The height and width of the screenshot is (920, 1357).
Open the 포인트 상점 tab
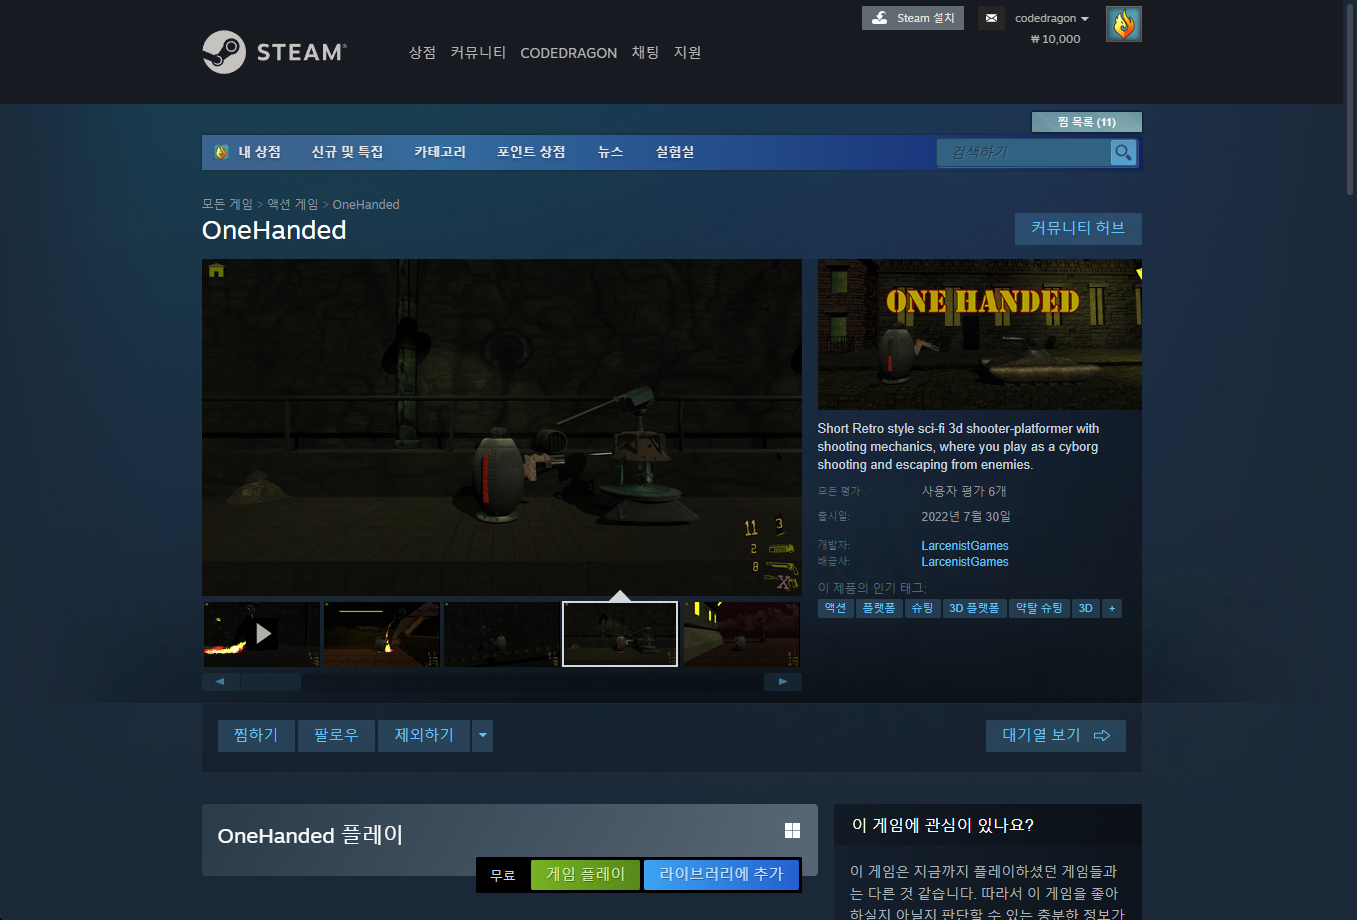tap(531, 152)
